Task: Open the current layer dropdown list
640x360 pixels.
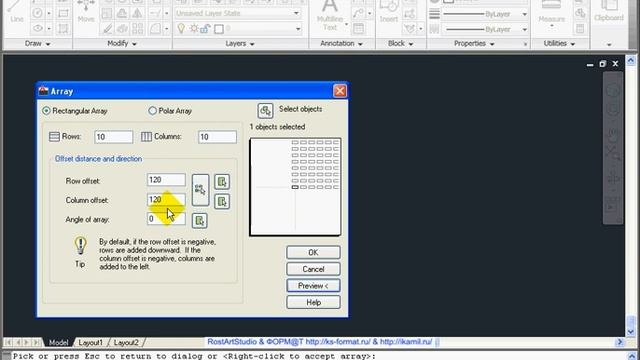Action: (298, 29)
